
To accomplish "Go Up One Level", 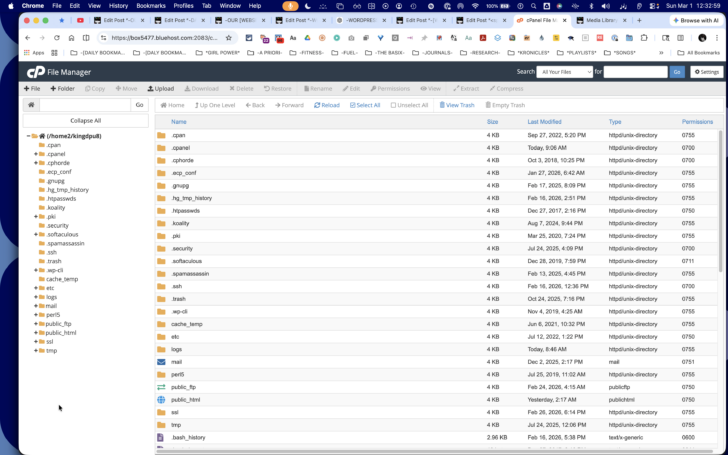I will click(215, 105).
